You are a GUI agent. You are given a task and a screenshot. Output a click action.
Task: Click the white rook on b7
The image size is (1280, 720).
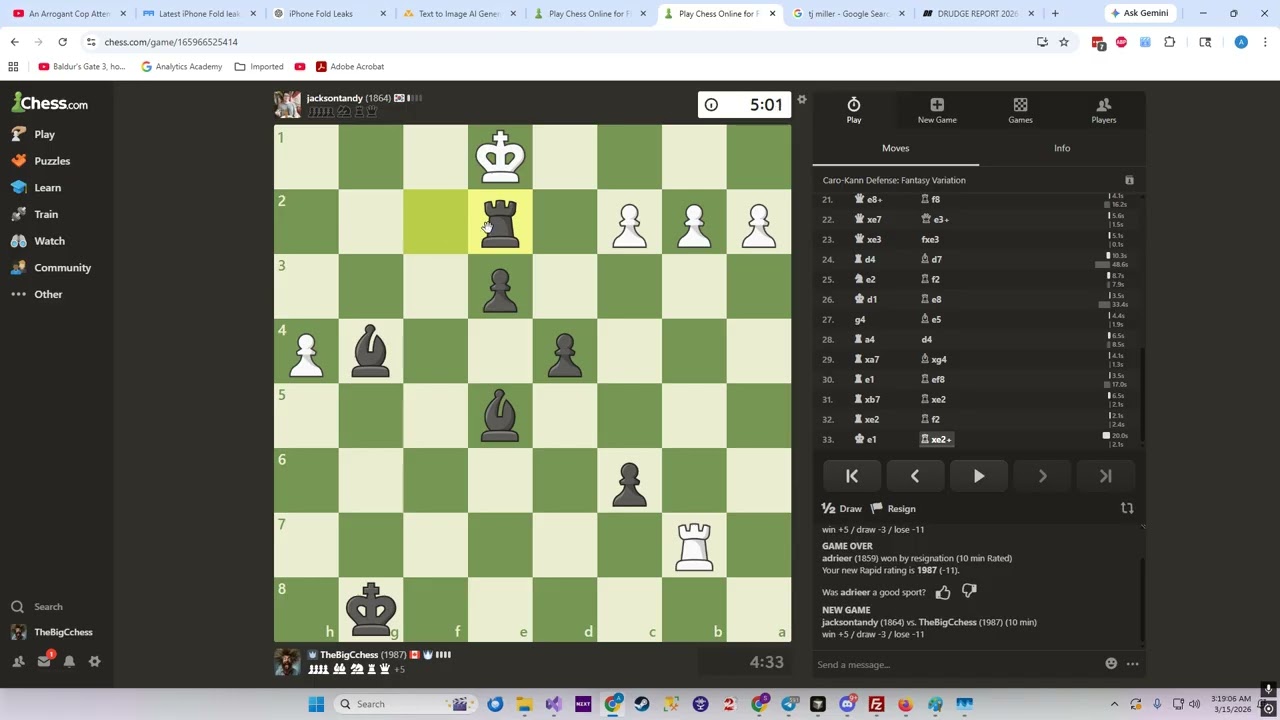[x=694, y=545]
